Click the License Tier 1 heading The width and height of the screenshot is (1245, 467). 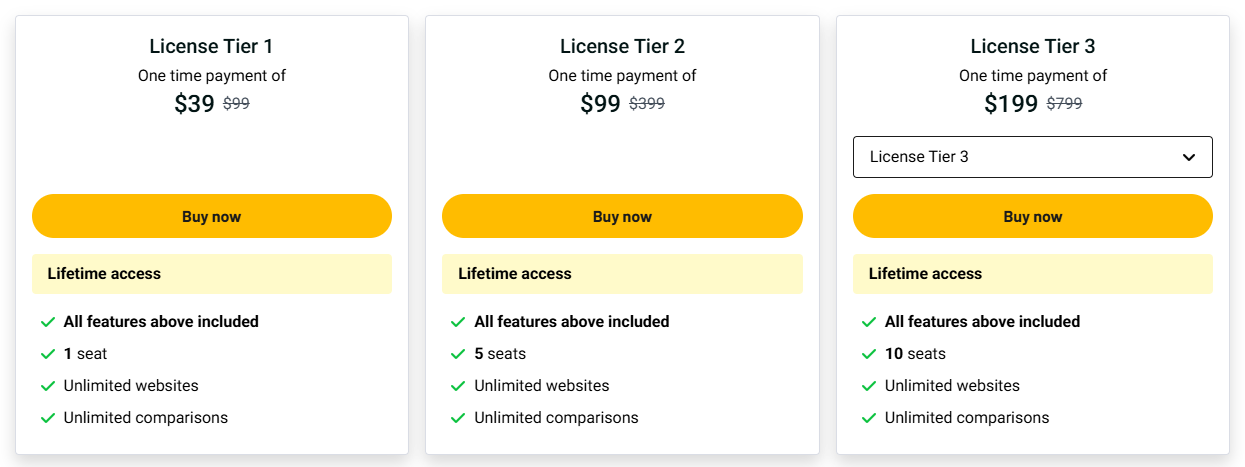click(211, 46)
